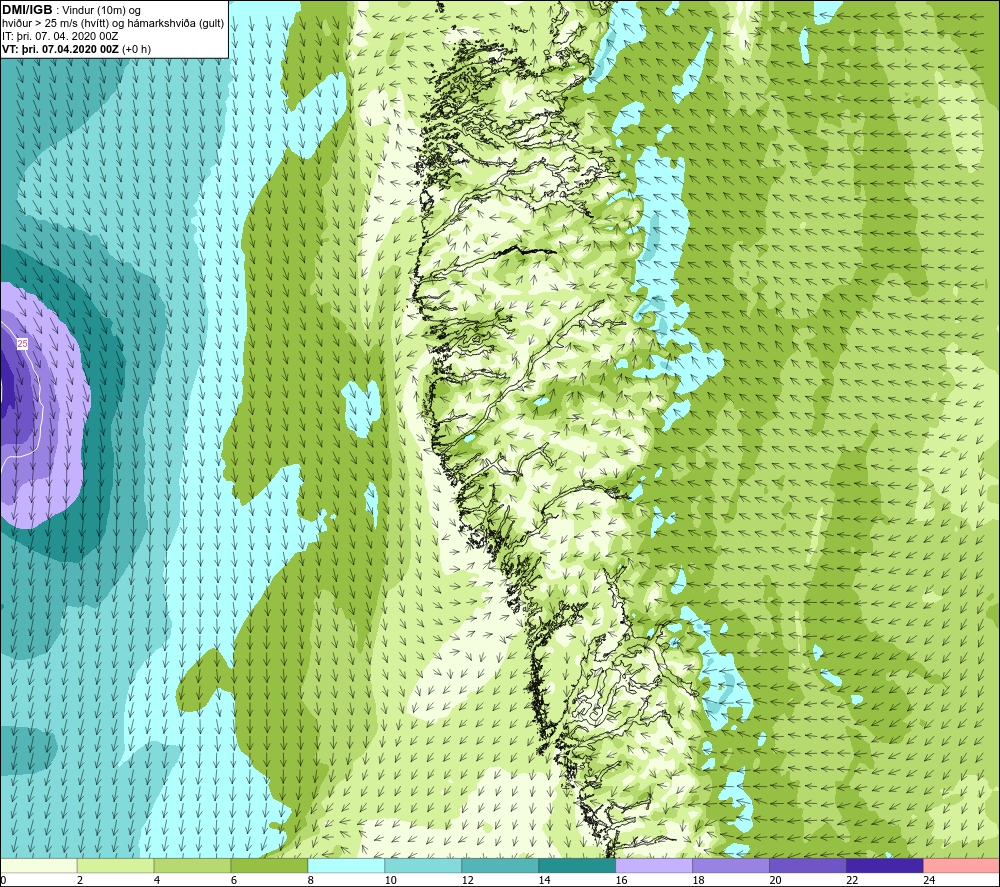Screen dimensions: 1000x887
Task: Click the legend scale label '16'
Action: pos(621,880)
